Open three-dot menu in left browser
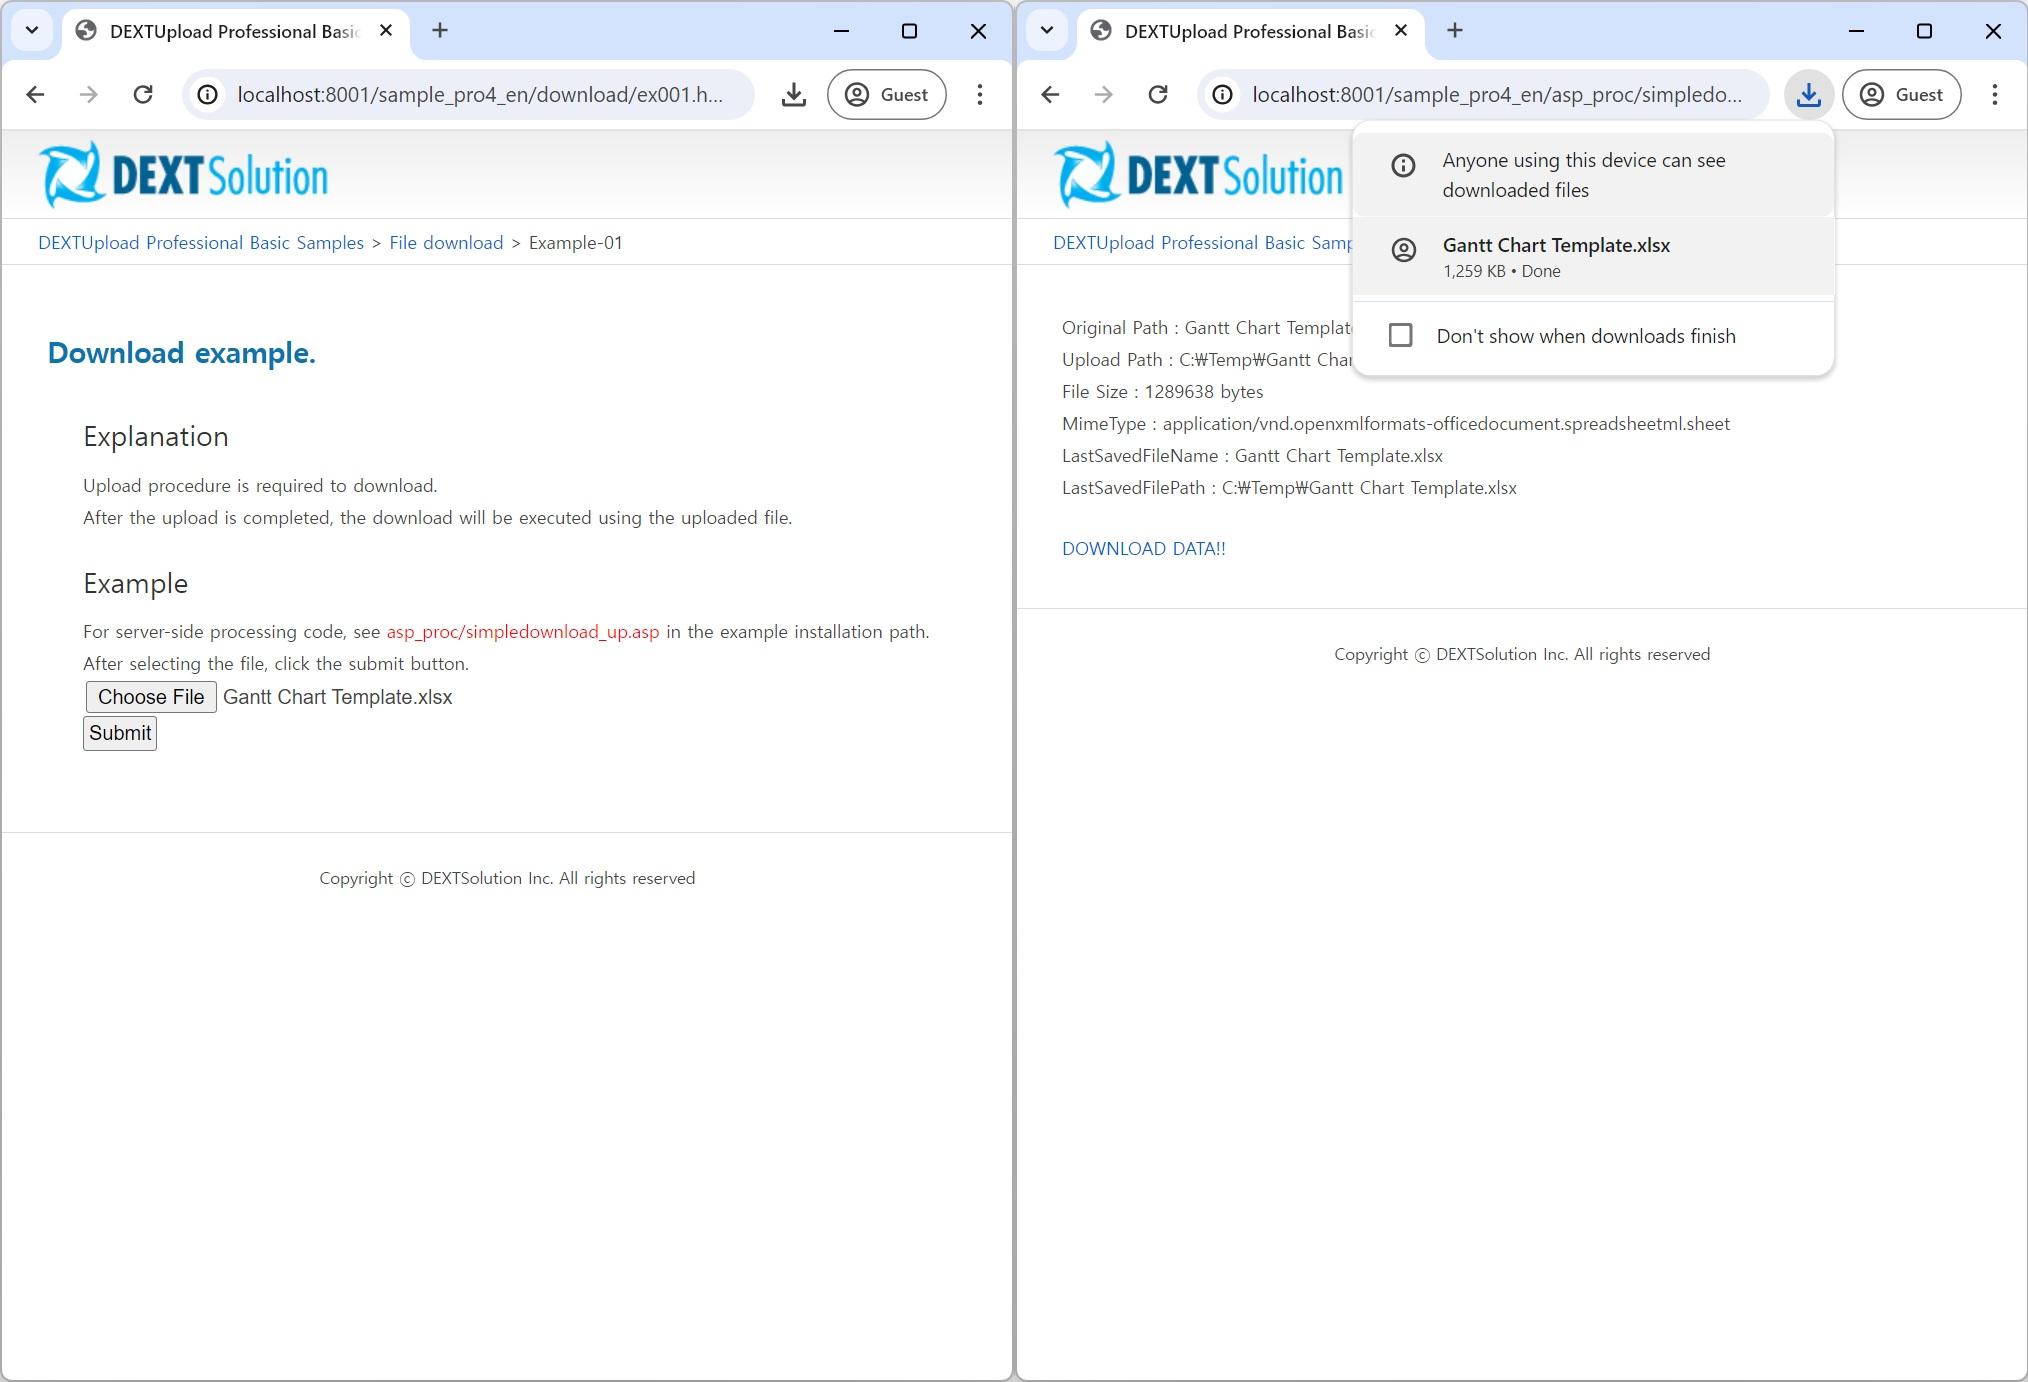 [979, 95]
